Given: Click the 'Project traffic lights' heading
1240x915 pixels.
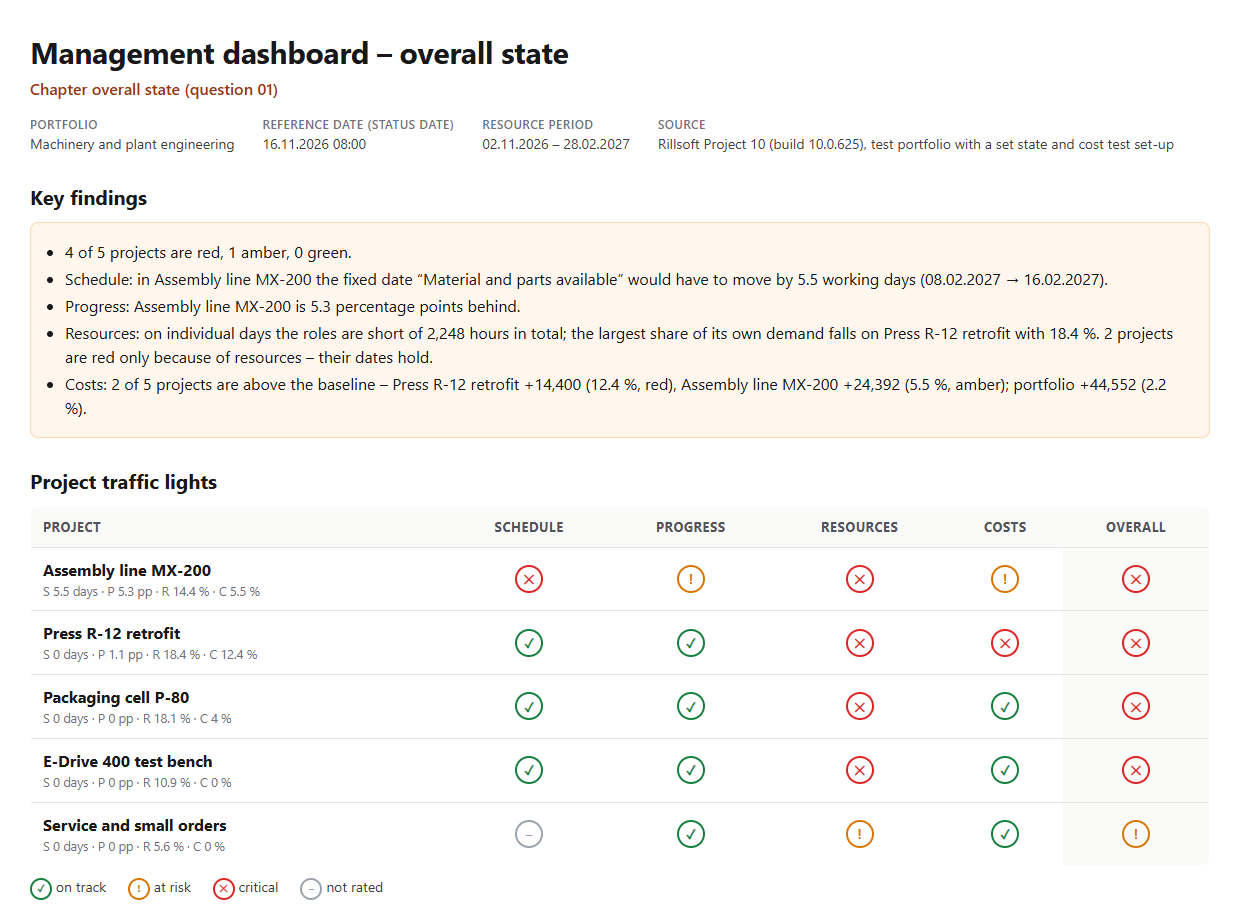Looking at the screenshot, I should 124,482.
